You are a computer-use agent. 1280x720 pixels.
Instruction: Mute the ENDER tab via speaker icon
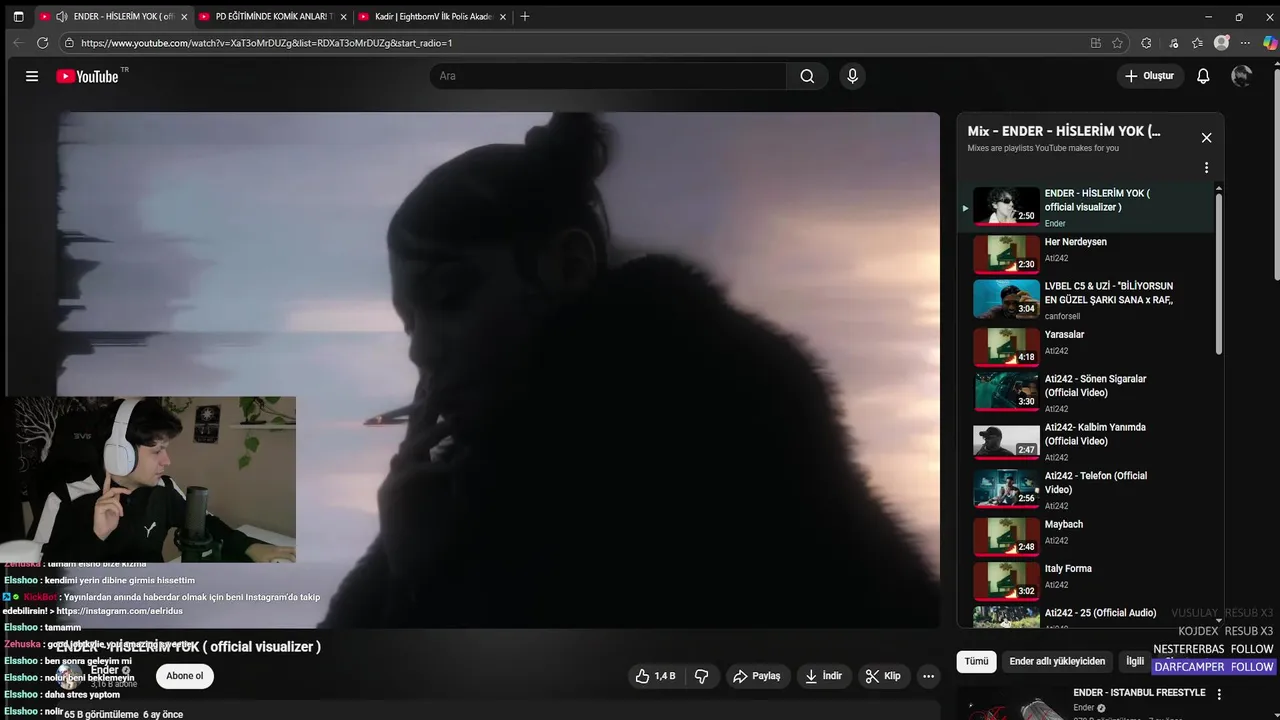click(62, 16)
